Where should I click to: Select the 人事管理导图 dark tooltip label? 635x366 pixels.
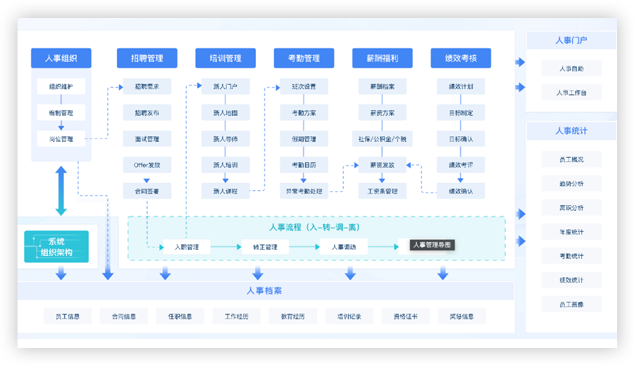point(432,245)
